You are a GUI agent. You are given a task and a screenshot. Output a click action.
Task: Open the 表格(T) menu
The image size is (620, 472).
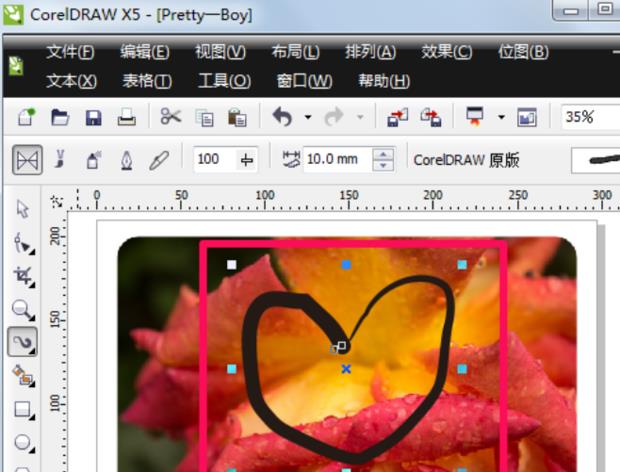147,81
